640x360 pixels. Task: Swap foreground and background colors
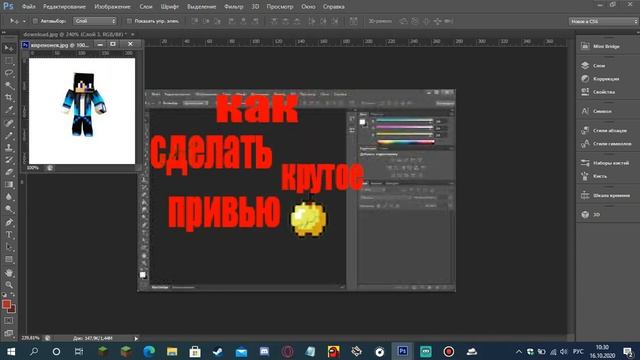click(13, 294)
